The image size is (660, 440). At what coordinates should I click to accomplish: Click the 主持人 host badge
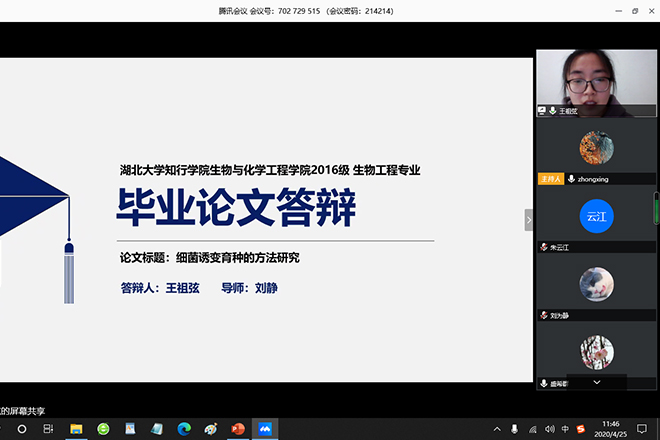tap(550, 179)
